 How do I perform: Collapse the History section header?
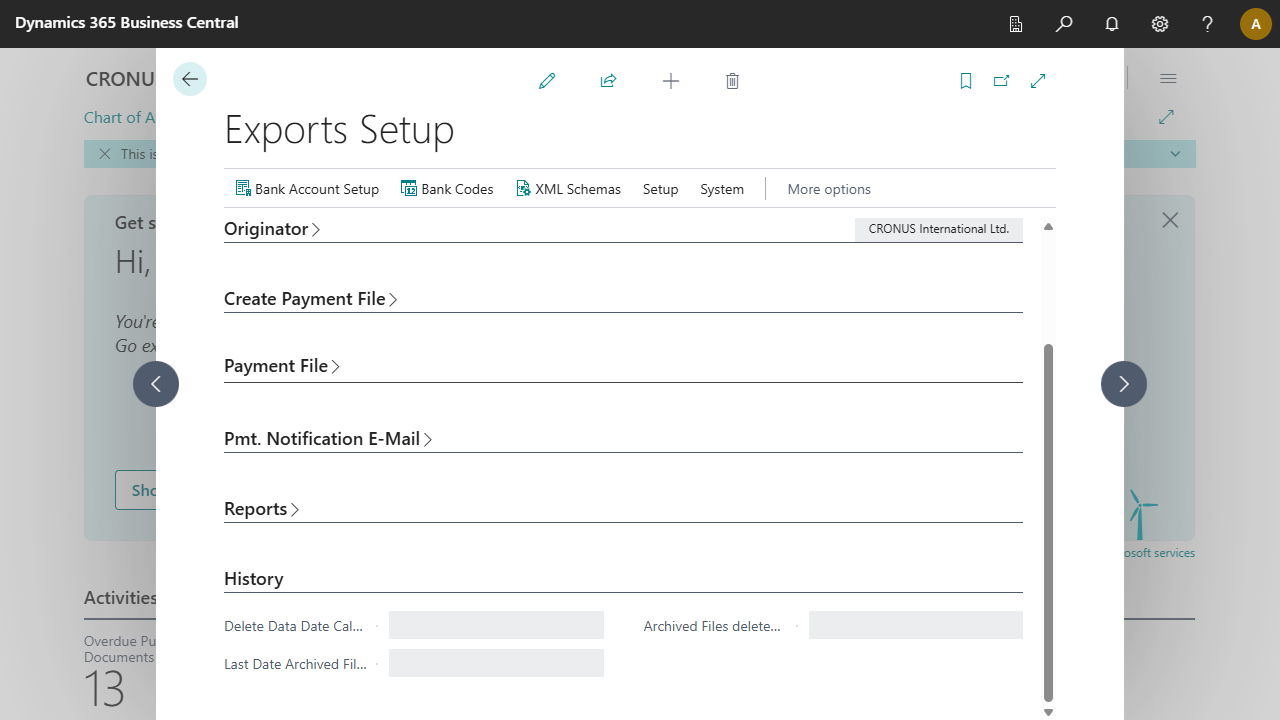[x=254, y=579]
